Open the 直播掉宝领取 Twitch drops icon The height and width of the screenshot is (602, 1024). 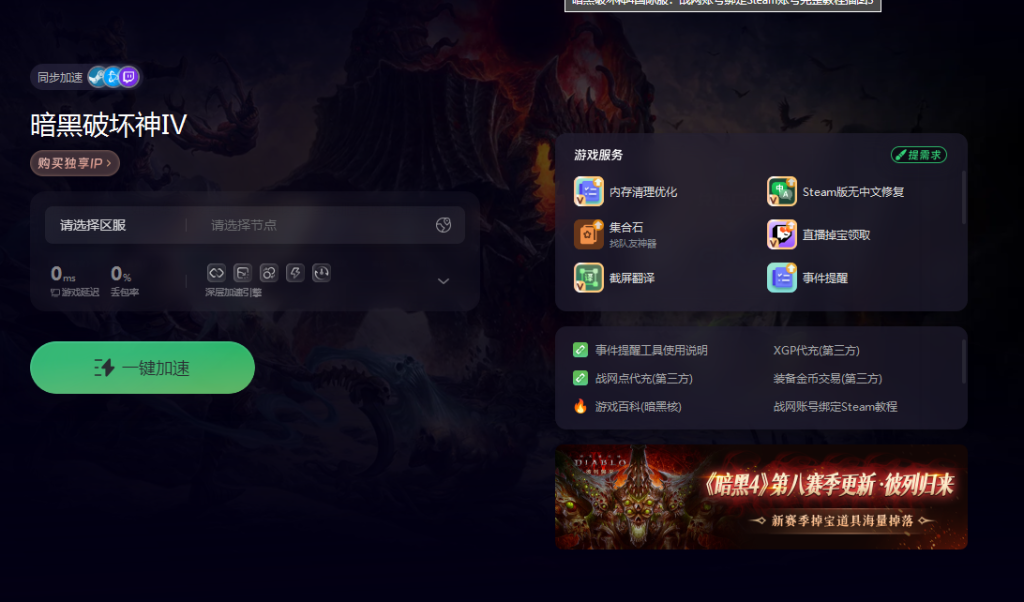(x=782, y=234)
